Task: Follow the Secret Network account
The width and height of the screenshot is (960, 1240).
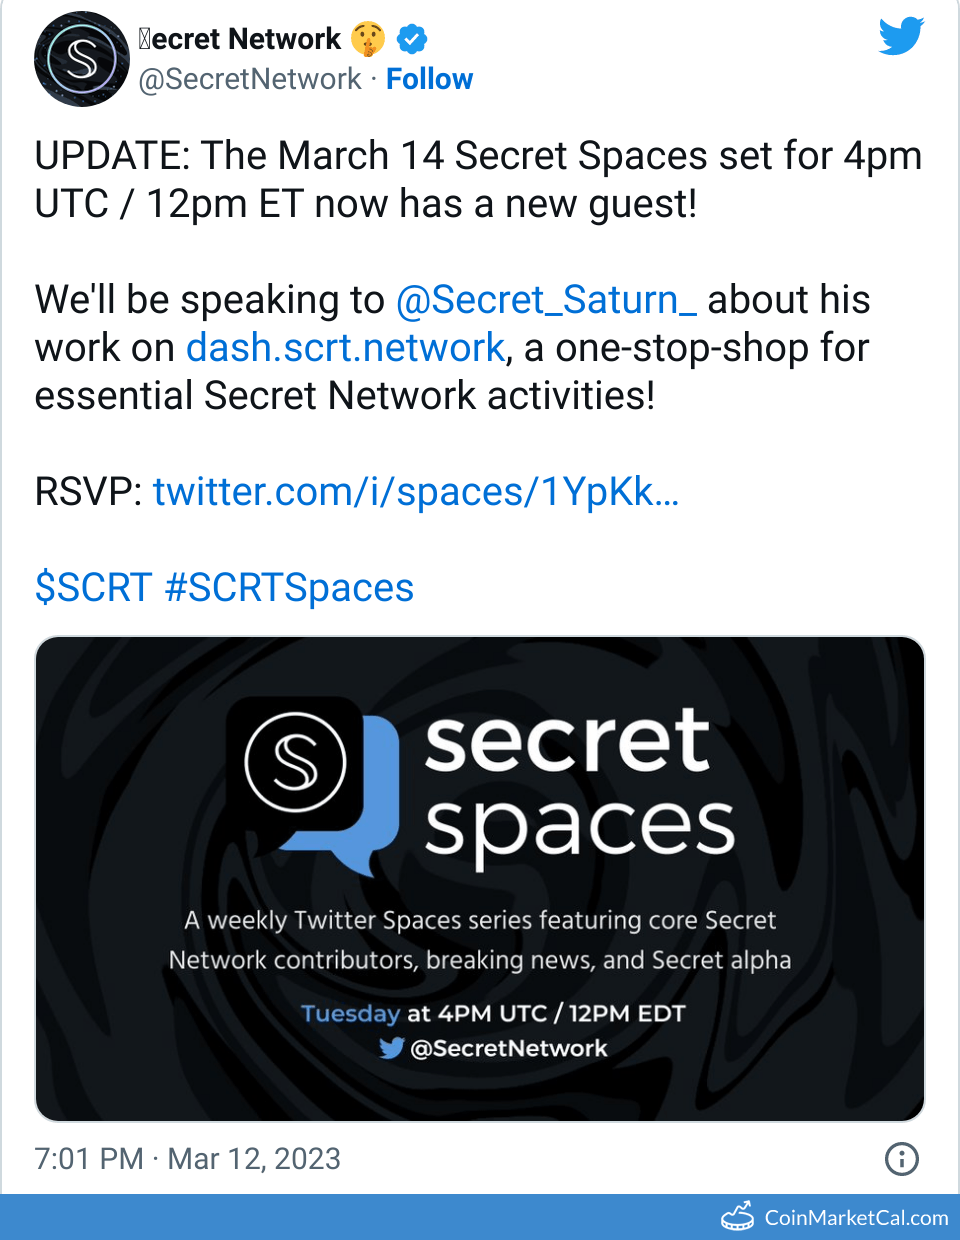Action: [429, 79]
